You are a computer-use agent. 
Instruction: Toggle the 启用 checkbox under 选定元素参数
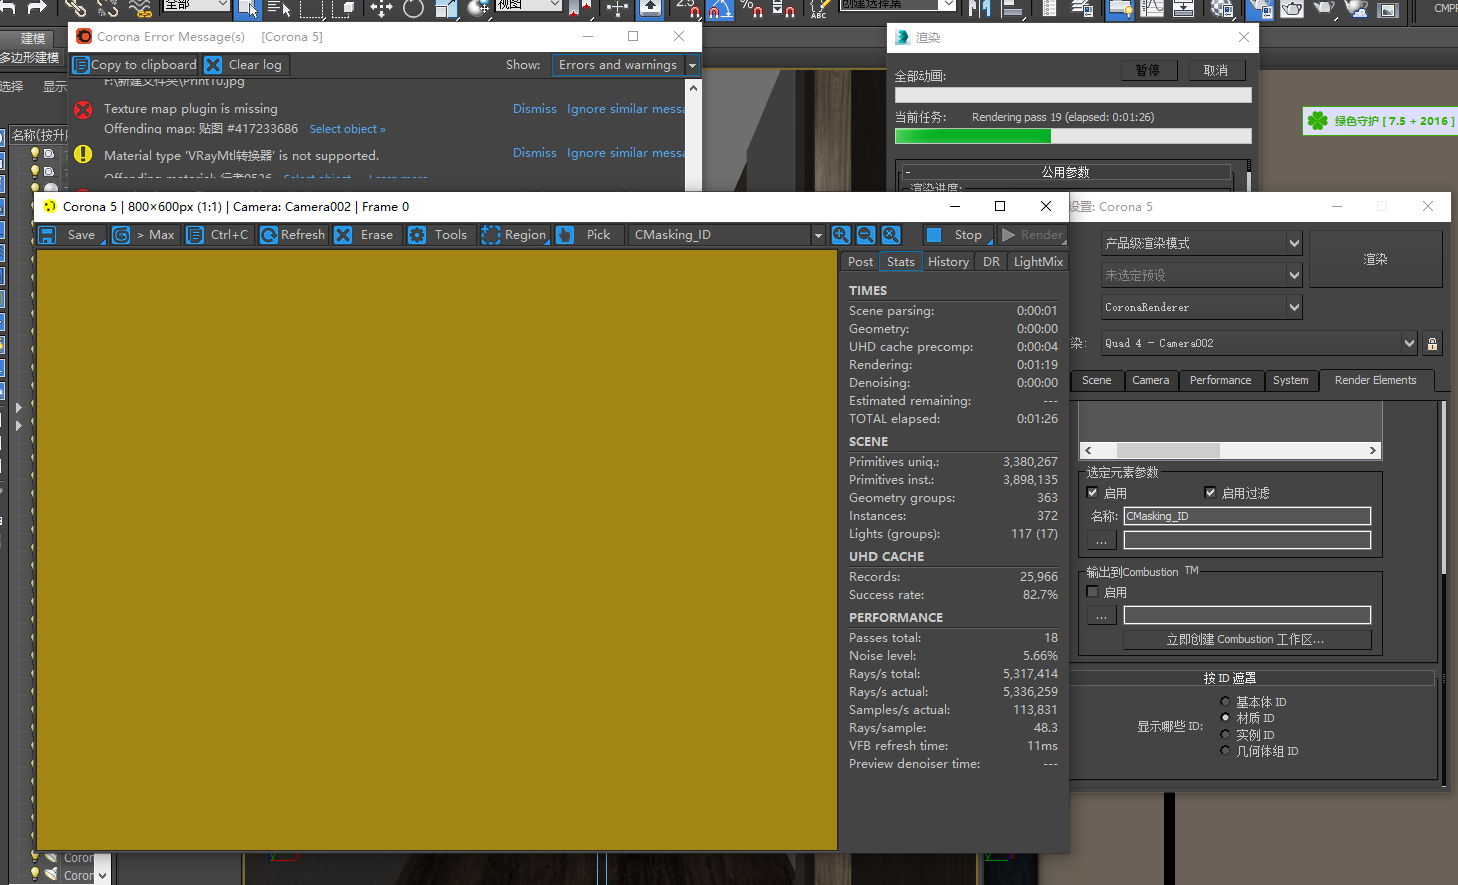[x=1093, y=493]
